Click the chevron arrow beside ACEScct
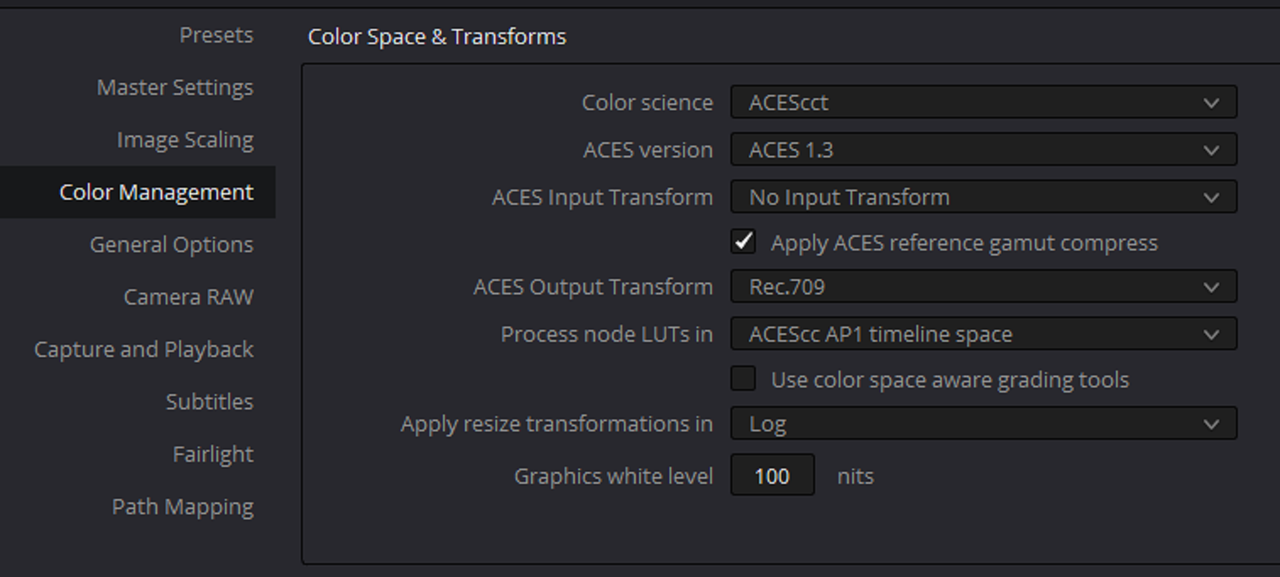 1211,103
